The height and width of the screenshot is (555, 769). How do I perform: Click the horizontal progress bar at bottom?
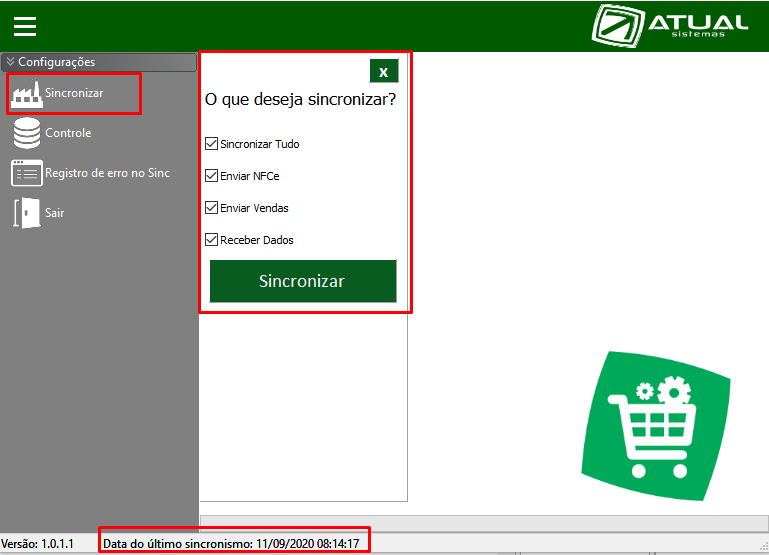pyautogui.click(x=484, y=523)
